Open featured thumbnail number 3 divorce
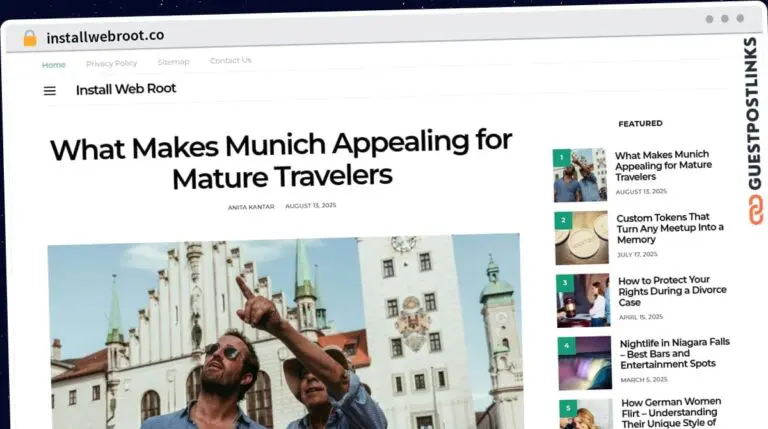This screenshot has height=429, width=768. click(x=583, y=300)
